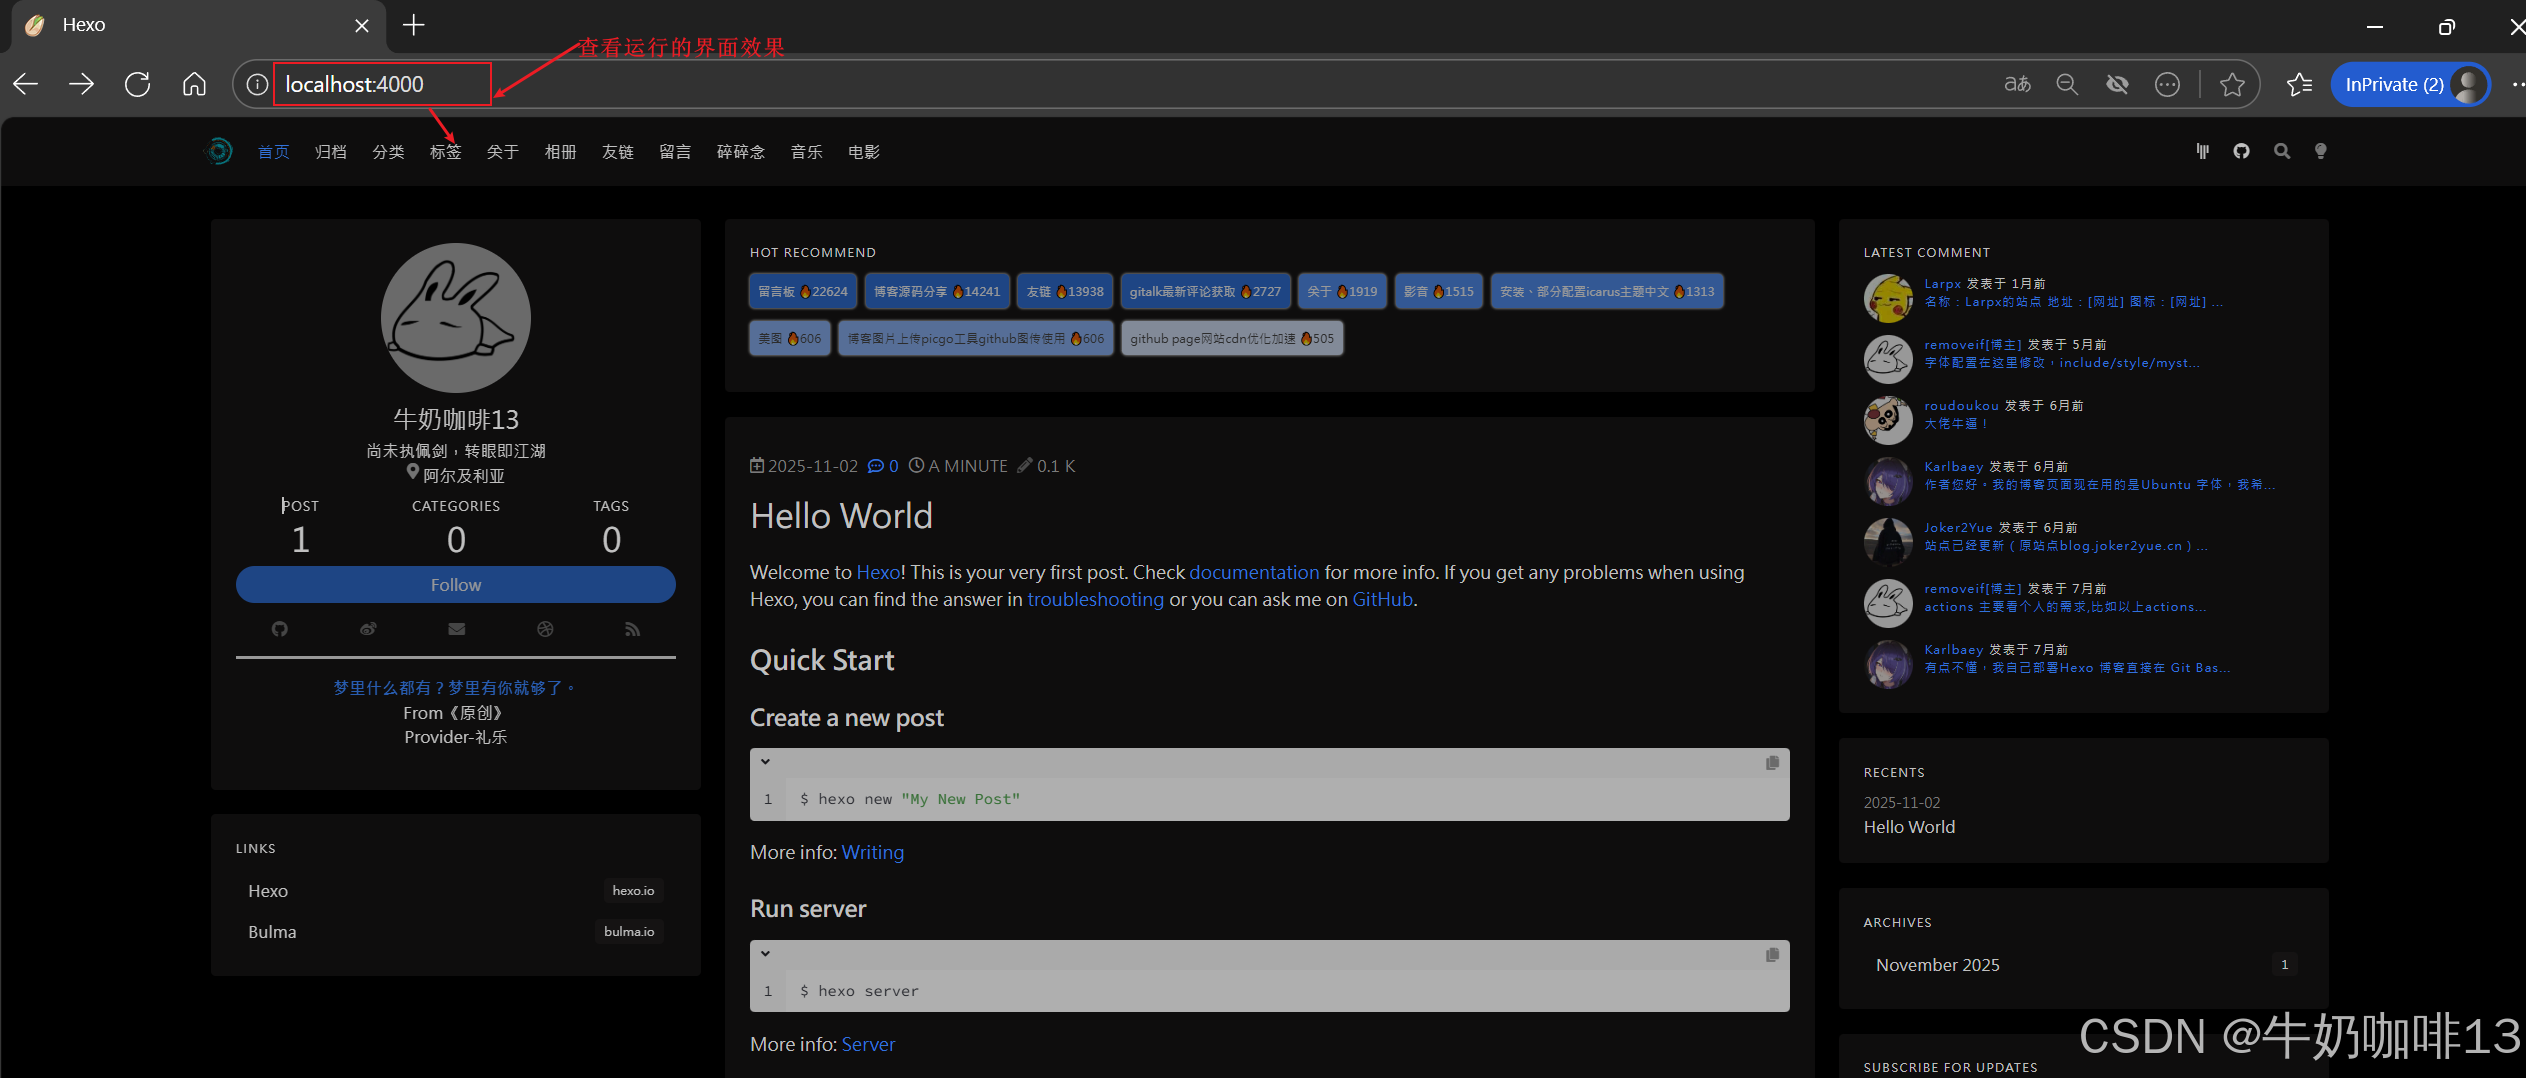This screenshot has width=2526, height=1078.
Task: Open Joker2Yue latest comment
Action: [x=2065, y=546]
